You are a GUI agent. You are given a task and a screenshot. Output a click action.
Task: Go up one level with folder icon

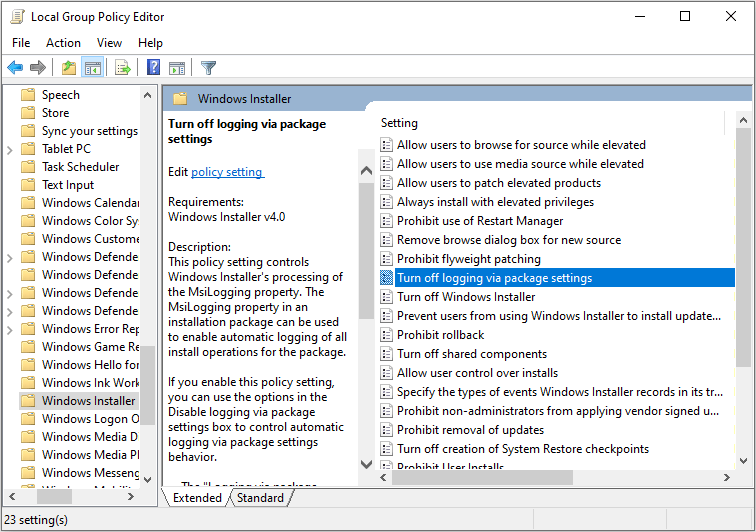pyautogui.click(x=69, y=68)
